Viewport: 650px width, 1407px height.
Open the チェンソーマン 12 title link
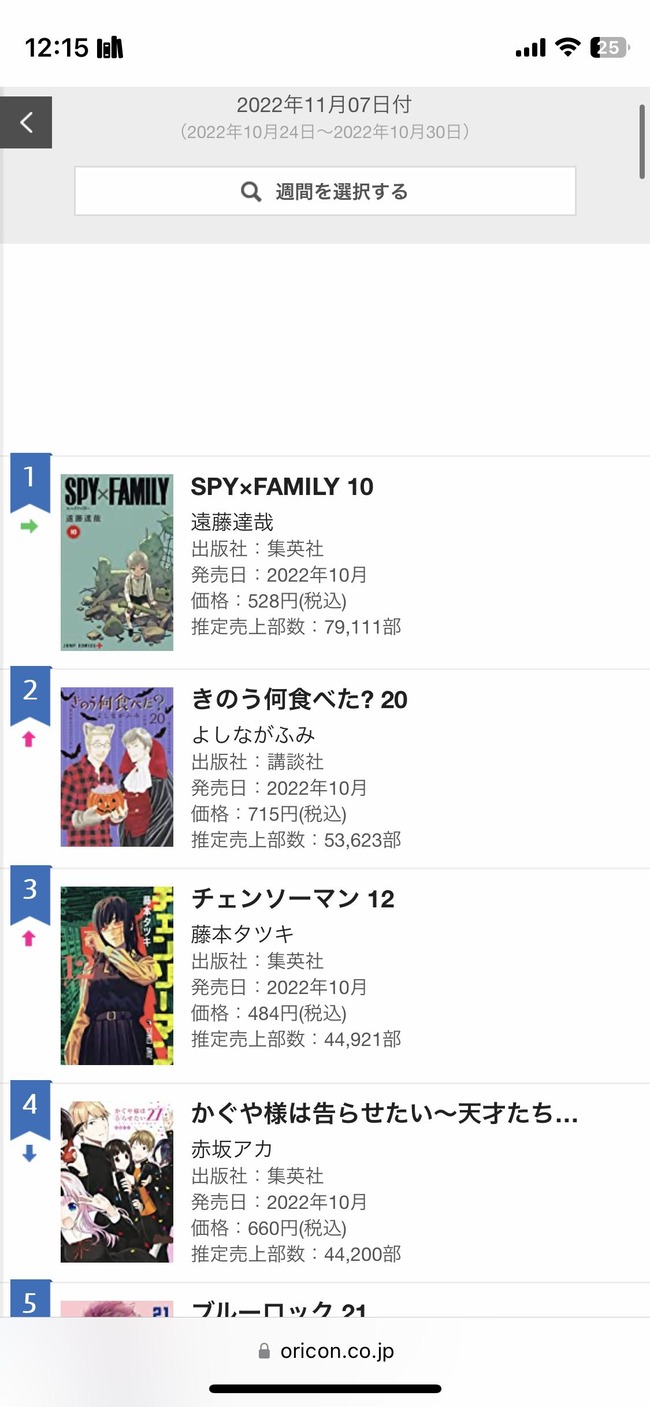pyautogui.click(x=293, y=899)
